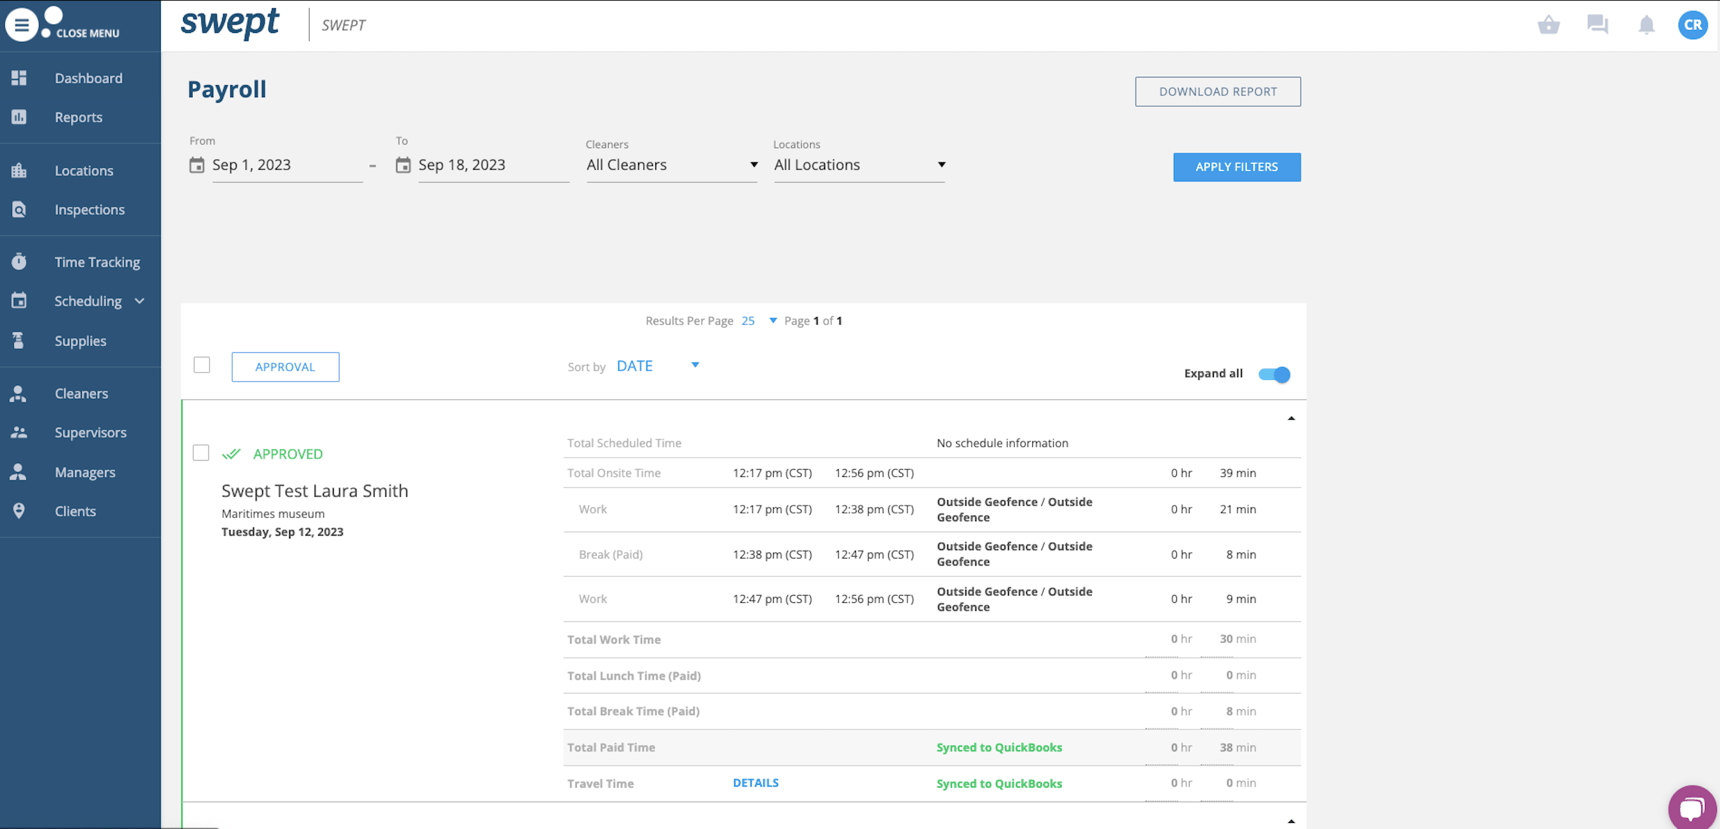
Task: Click the hamburger Close Menu icon
Action: [21, 25]
